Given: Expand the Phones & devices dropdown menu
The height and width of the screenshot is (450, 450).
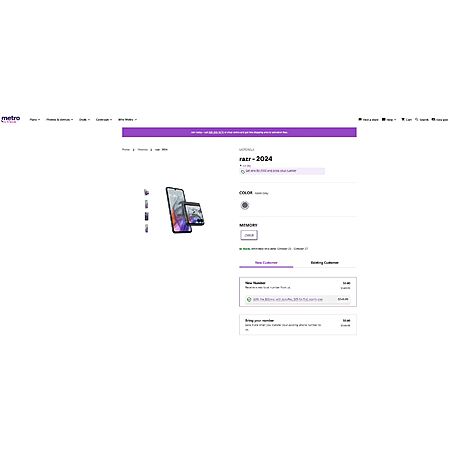Looking at the screenshot, I should pos(59,119).
